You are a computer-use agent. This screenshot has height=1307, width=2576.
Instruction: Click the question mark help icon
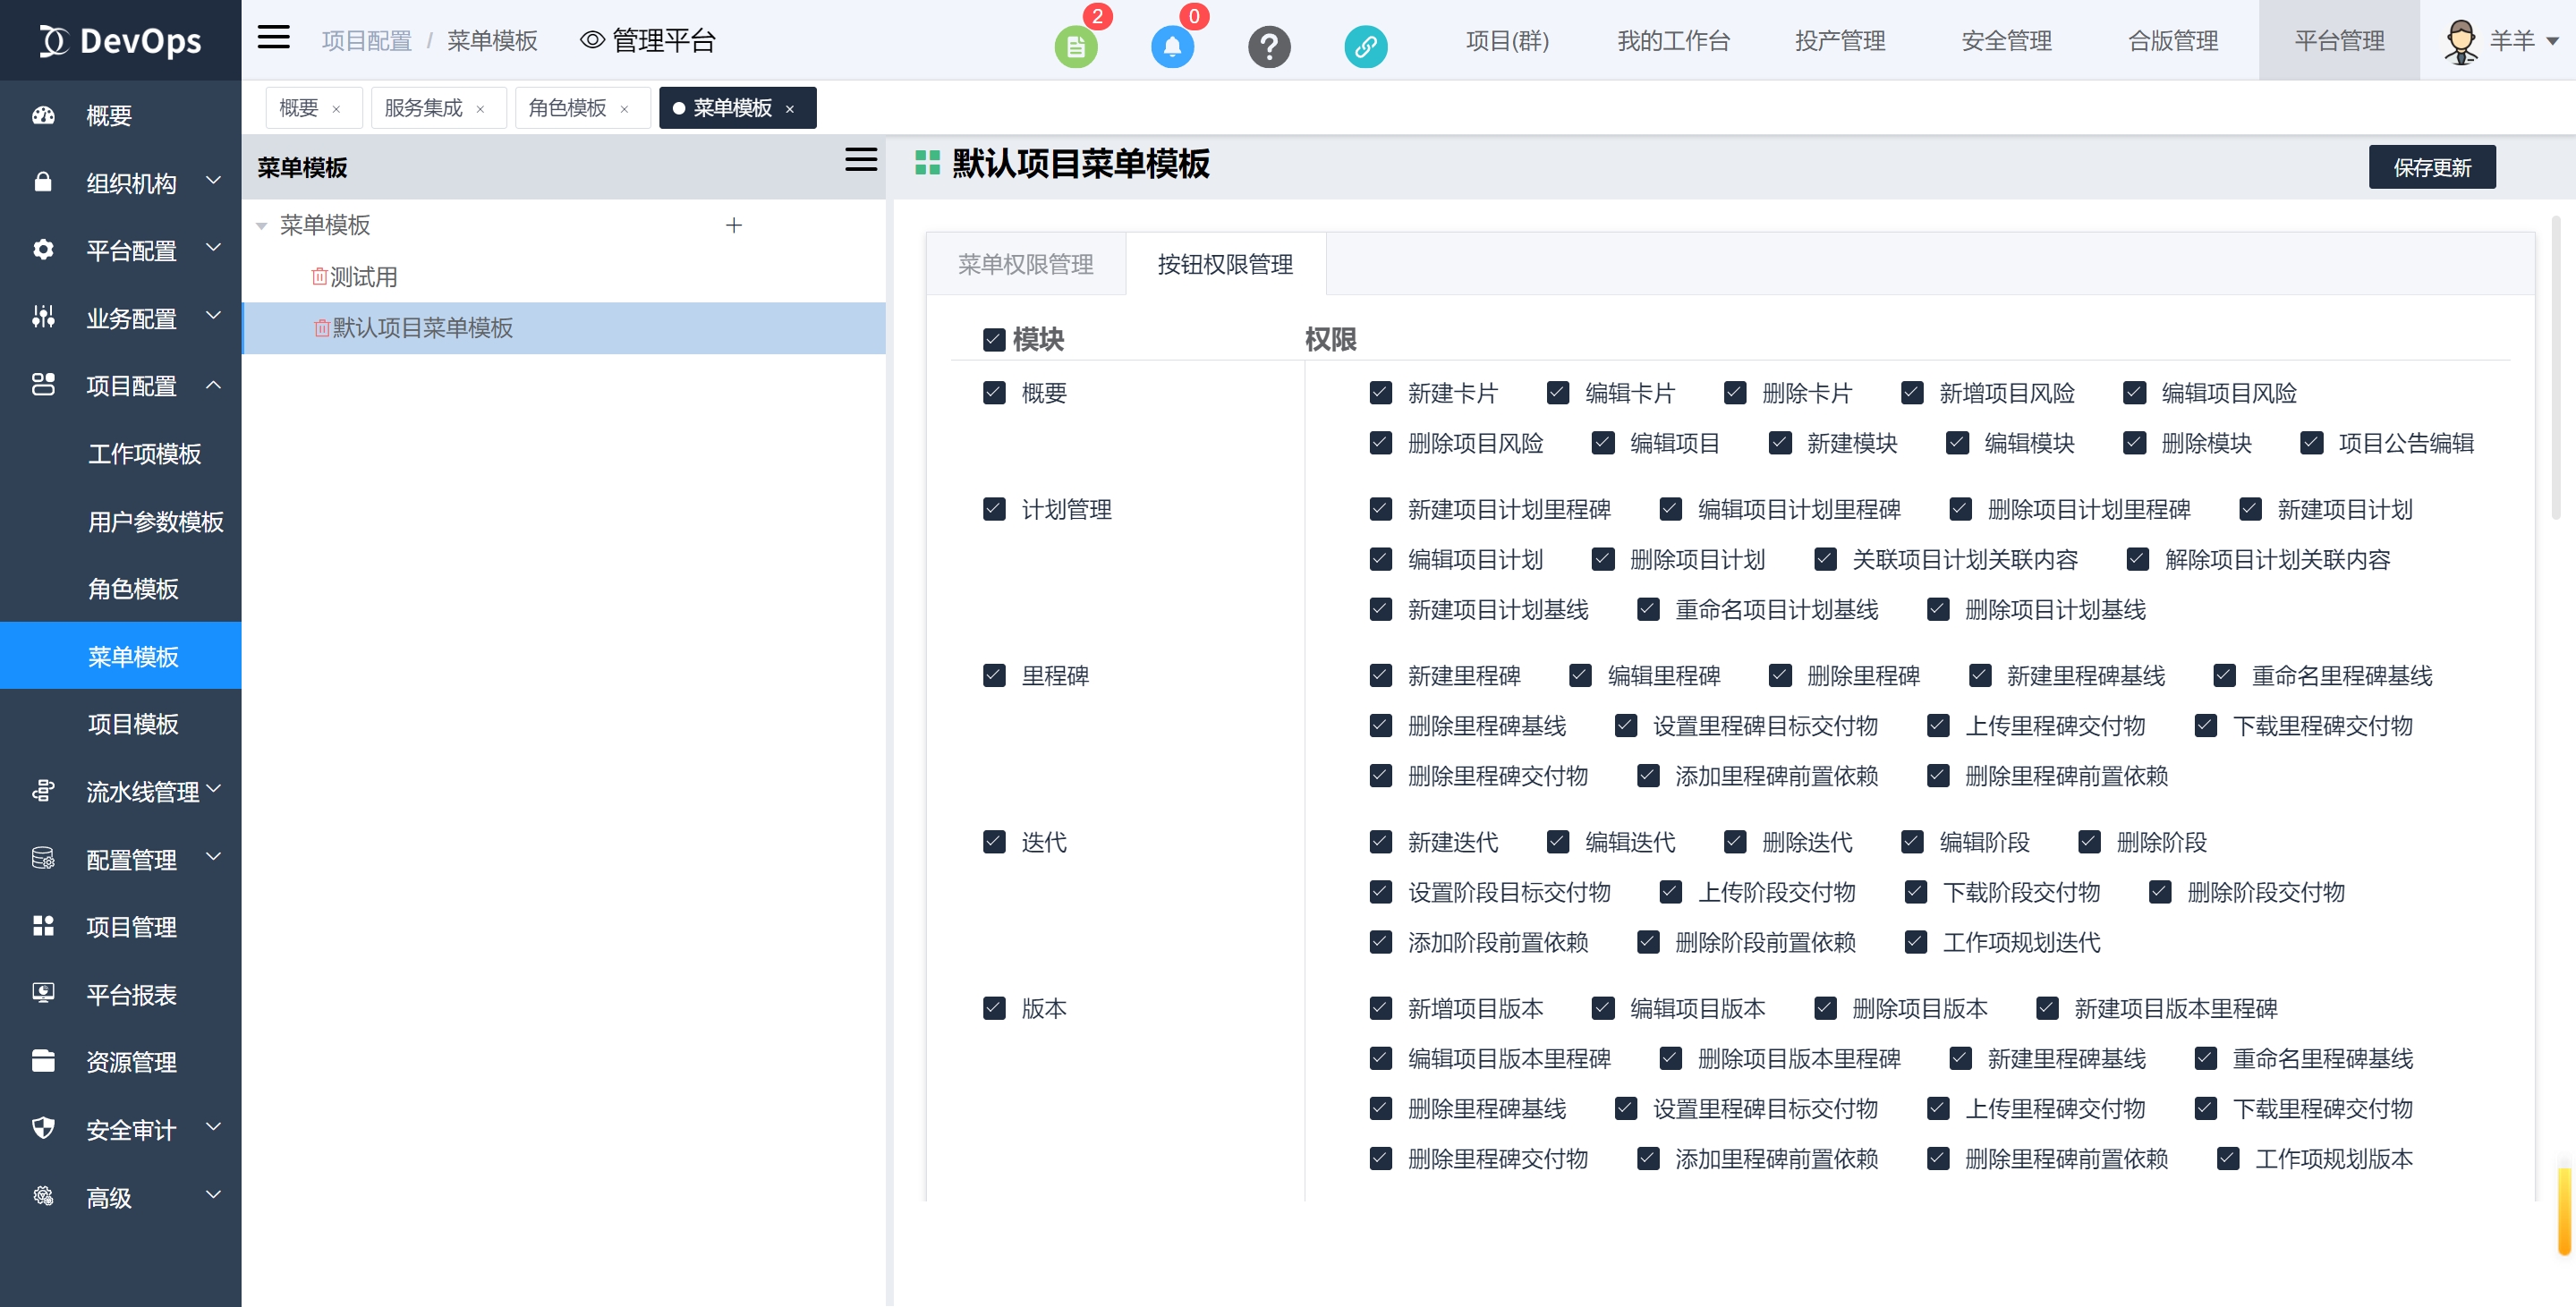1269,47
